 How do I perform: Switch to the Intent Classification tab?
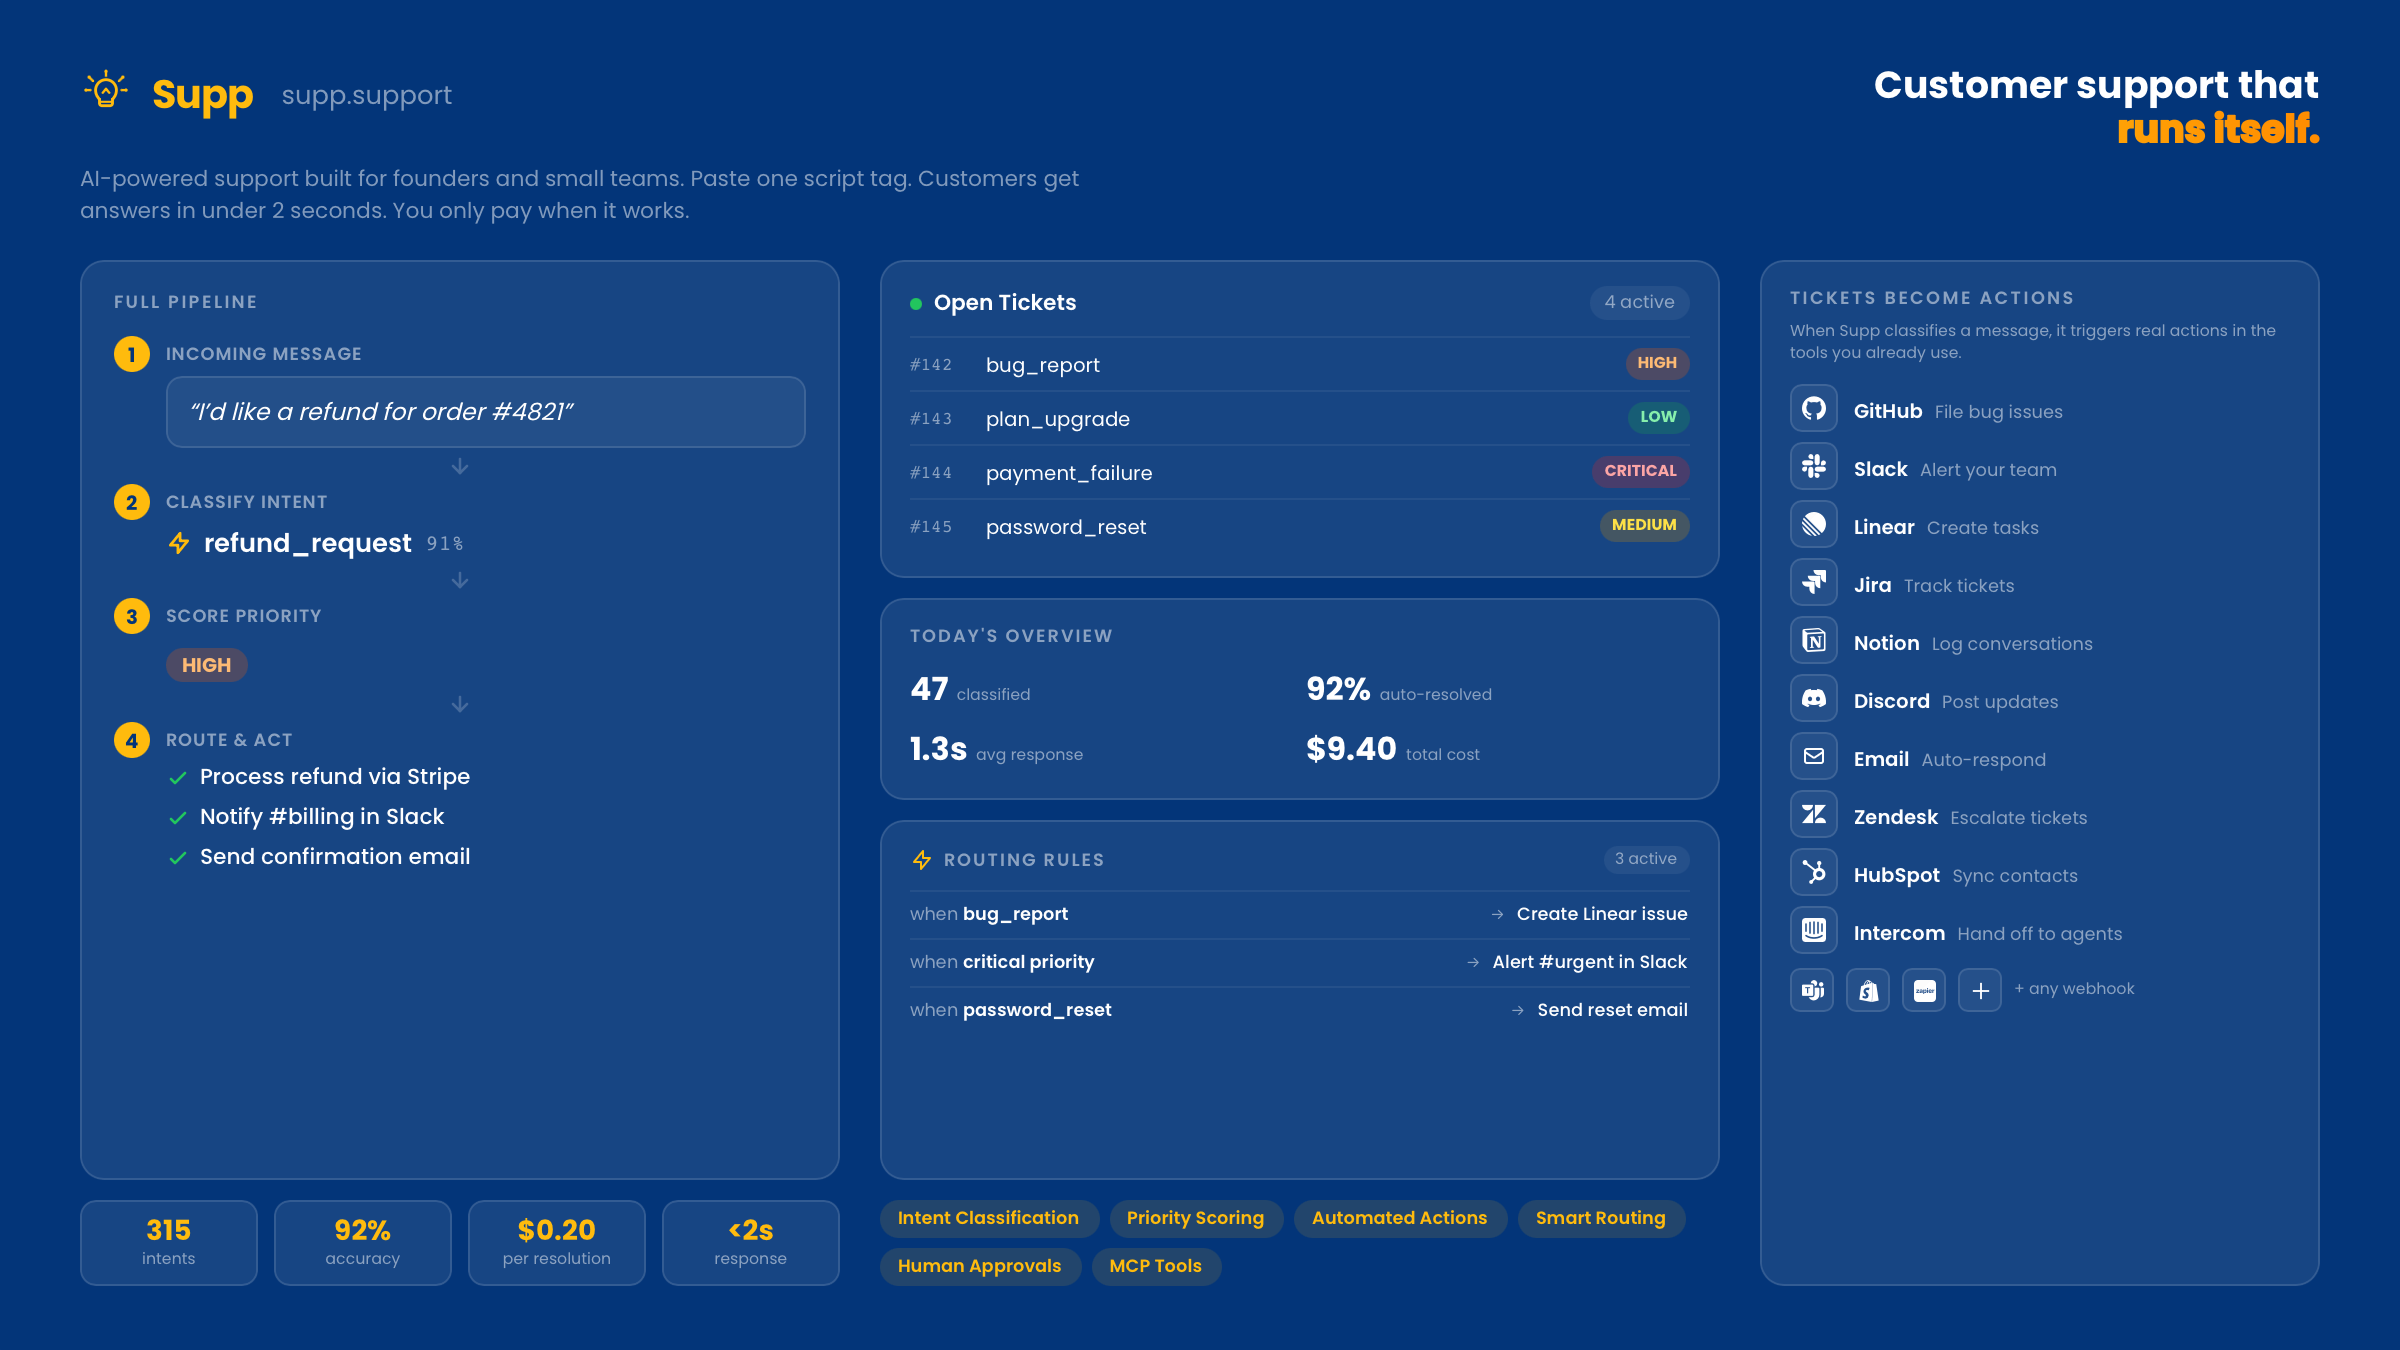(988, 1218)
